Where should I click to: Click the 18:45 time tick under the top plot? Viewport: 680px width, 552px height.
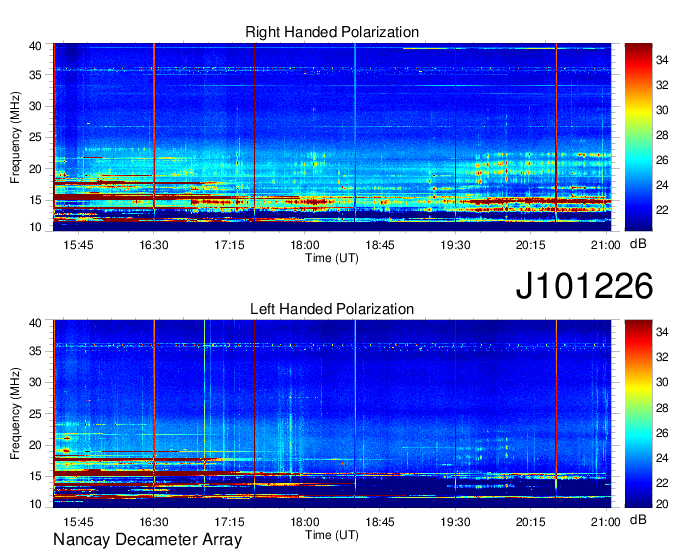pos(380,245)
